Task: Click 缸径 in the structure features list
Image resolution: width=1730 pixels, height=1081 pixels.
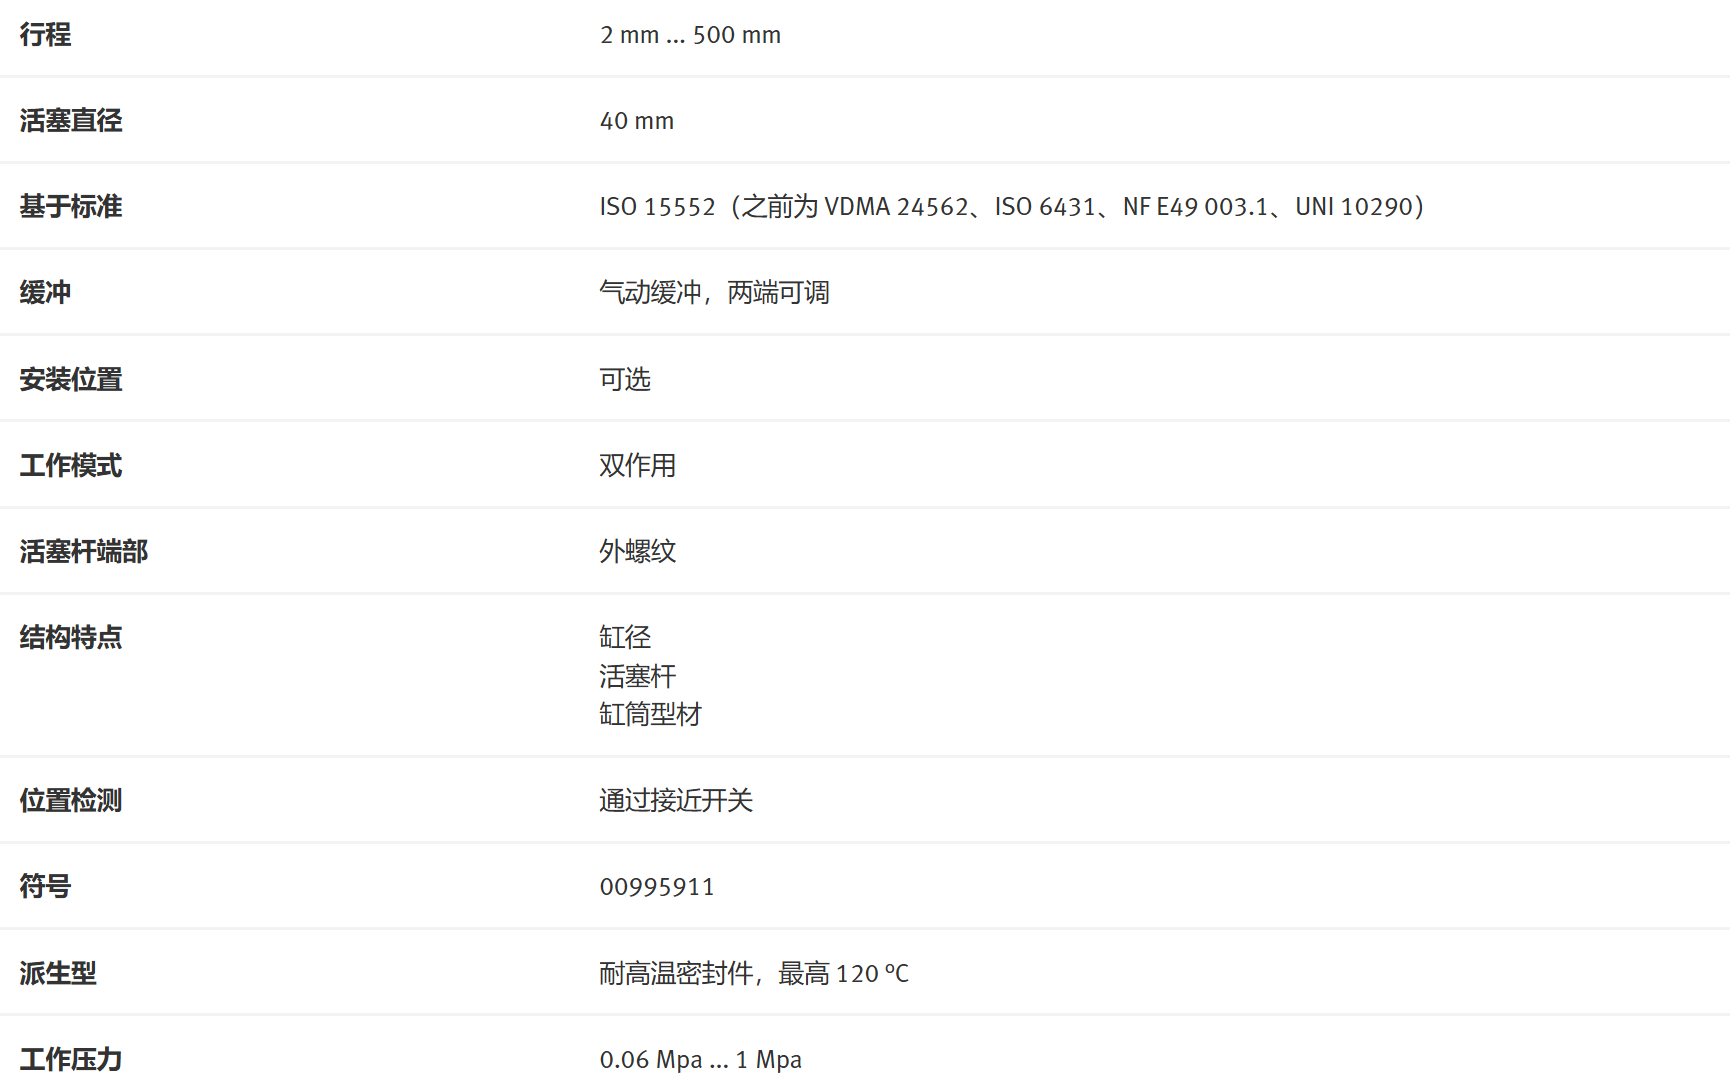Action: 625,638
